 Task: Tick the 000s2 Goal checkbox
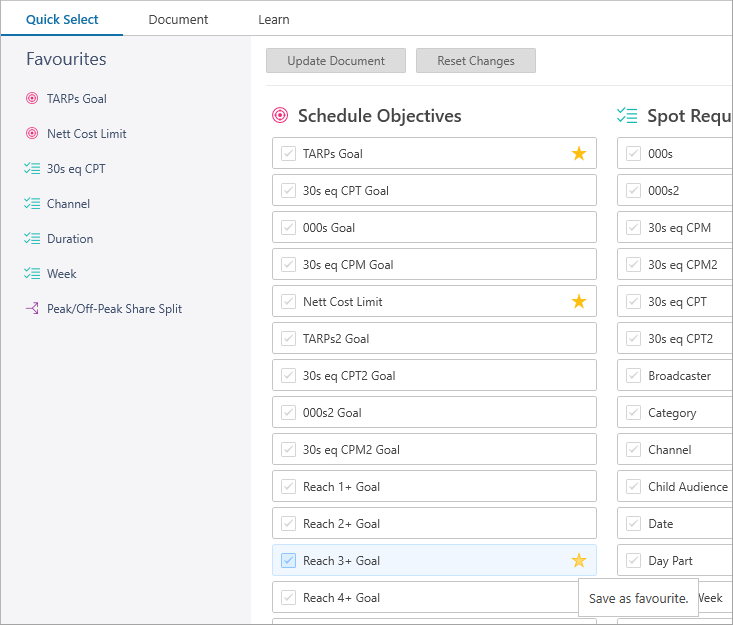click(x=288, y=412)
